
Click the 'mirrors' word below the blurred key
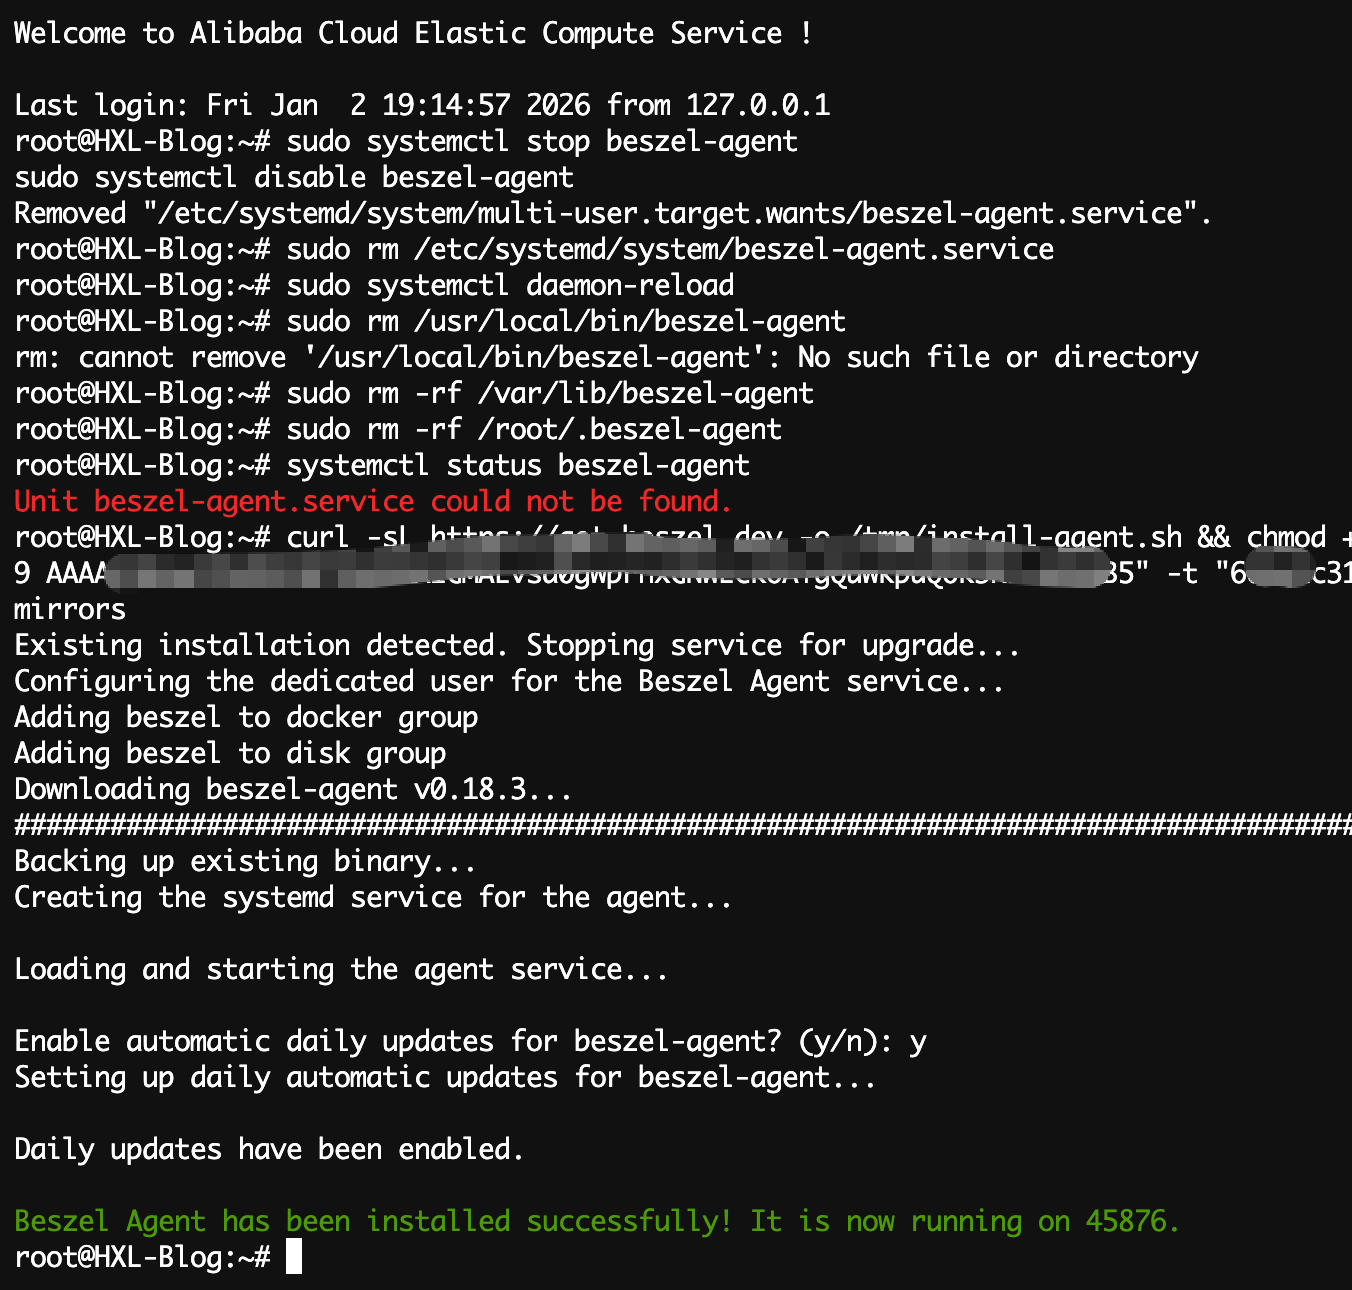tap(70, 609)
